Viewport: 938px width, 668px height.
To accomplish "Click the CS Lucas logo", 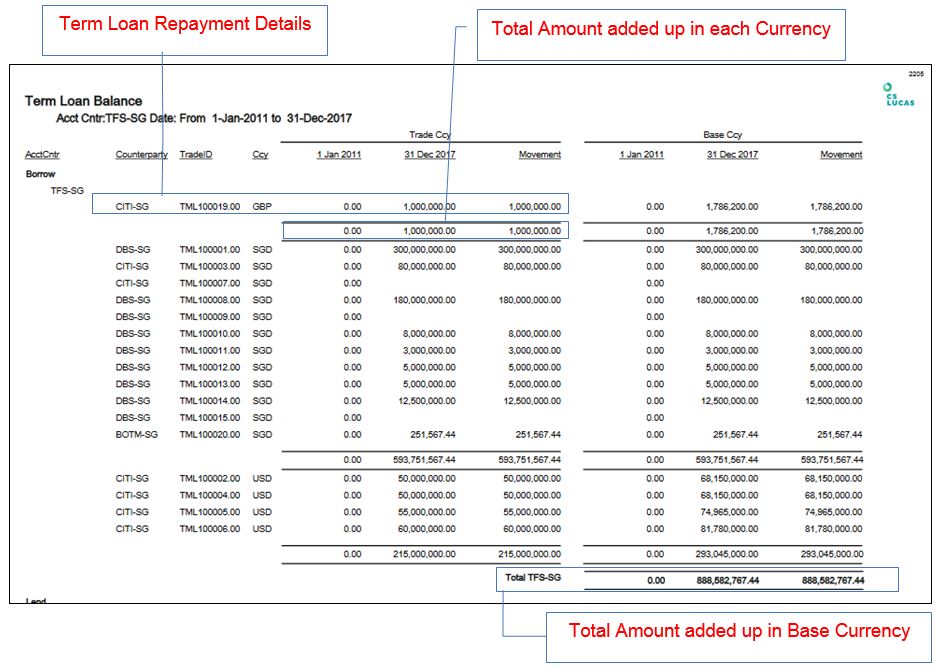I will click(x=899, y=94).
